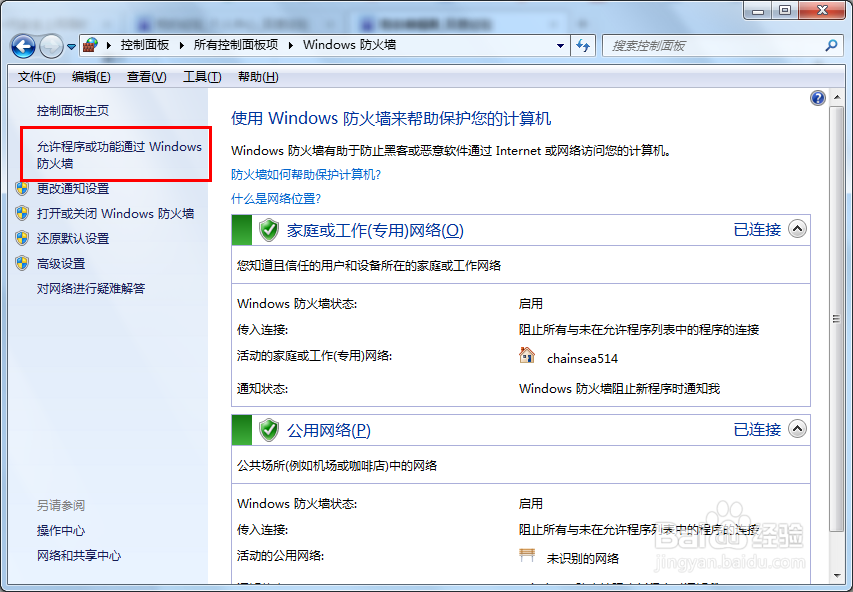Expand the dropdown arrow after 所有控制面板项 breadcrumb
This screenshot has width=853, height=592.
point(291,45)
